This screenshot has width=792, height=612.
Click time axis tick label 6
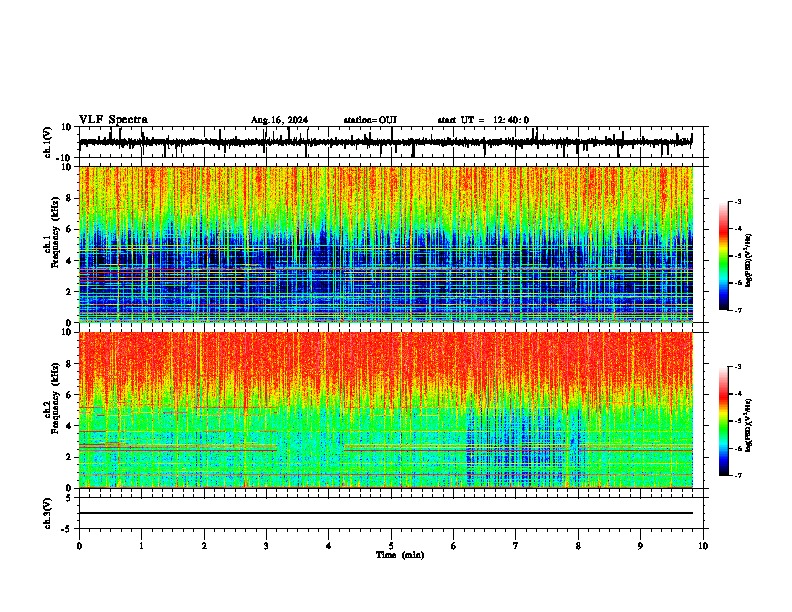(x=453, y=546)
